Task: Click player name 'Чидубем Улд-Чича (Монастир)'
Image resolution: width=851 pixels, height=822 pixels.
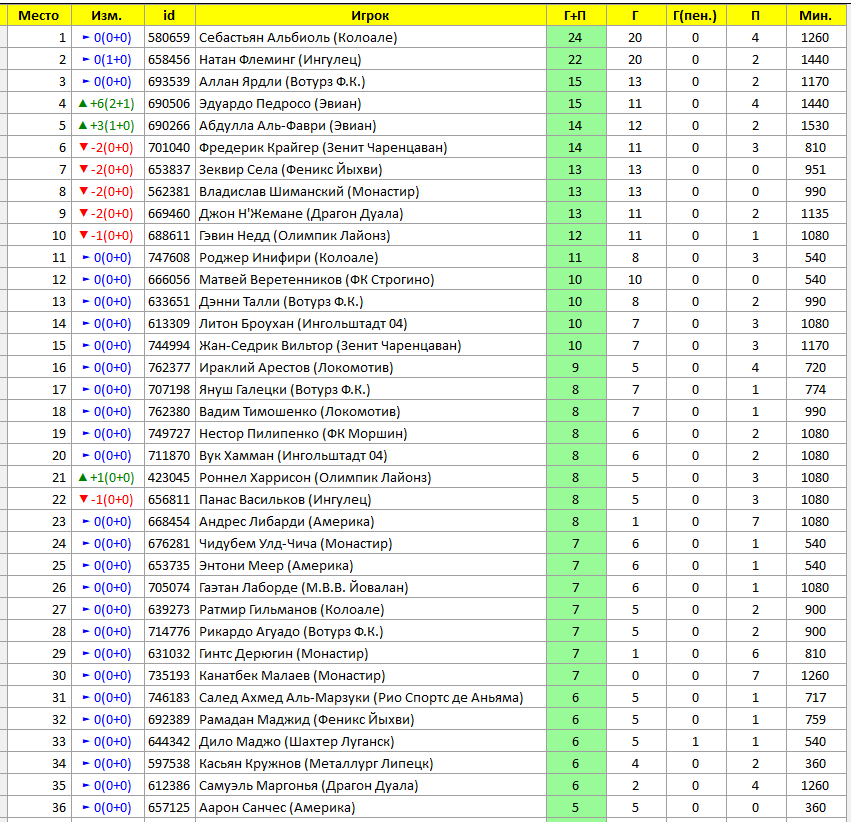Action: click(x=296, y=543)
